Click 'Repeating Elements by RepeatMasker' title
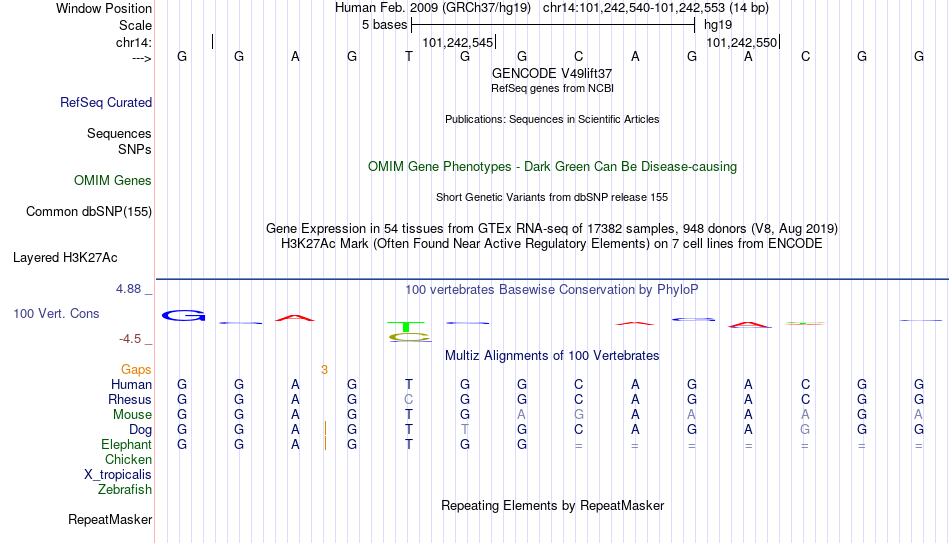Image resolution: width=950 pixels, height=543 pixels. pos(552,505)
